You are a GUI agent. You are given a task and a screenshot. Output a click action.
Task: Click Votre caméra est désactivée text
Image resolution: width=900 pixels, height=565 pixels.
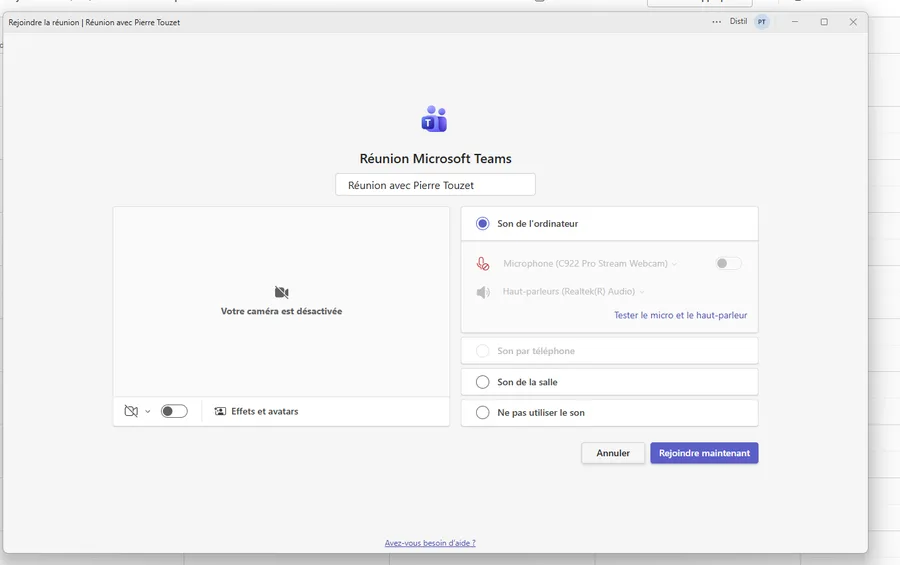click(x=281, y=311)
